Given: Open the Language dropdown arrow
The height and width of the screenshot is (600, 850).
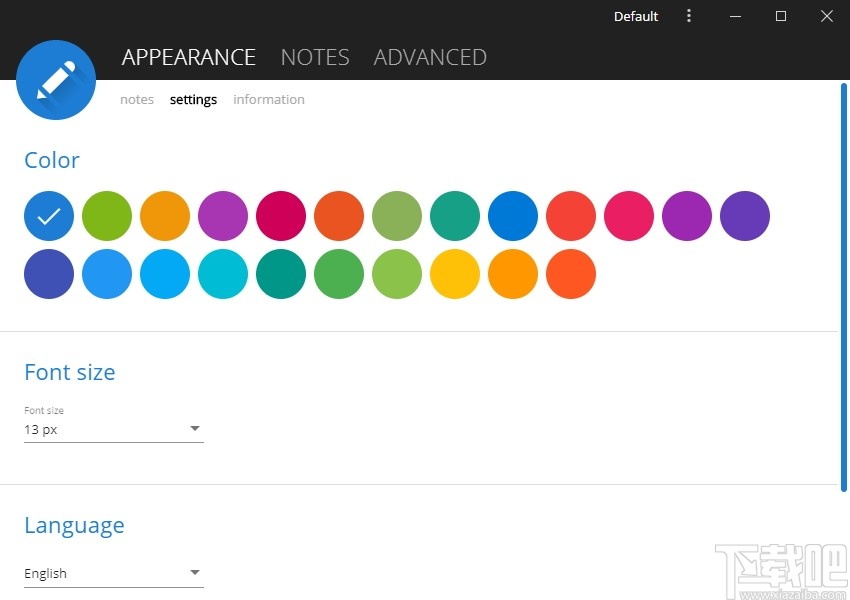Looking at the screenshot, I should pyautogui.click(x=195, y=573).
